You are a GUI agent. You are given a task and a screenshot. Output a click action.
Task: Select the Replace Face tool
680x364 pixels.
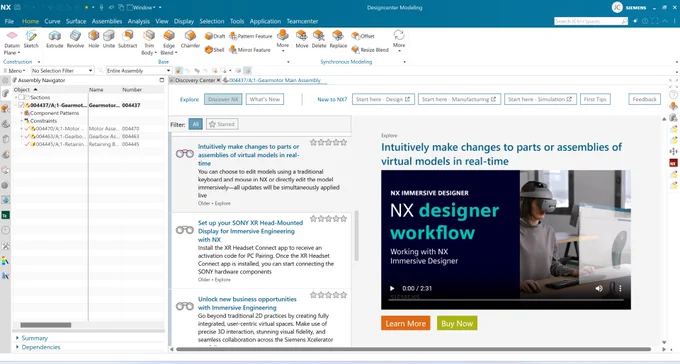338,39
